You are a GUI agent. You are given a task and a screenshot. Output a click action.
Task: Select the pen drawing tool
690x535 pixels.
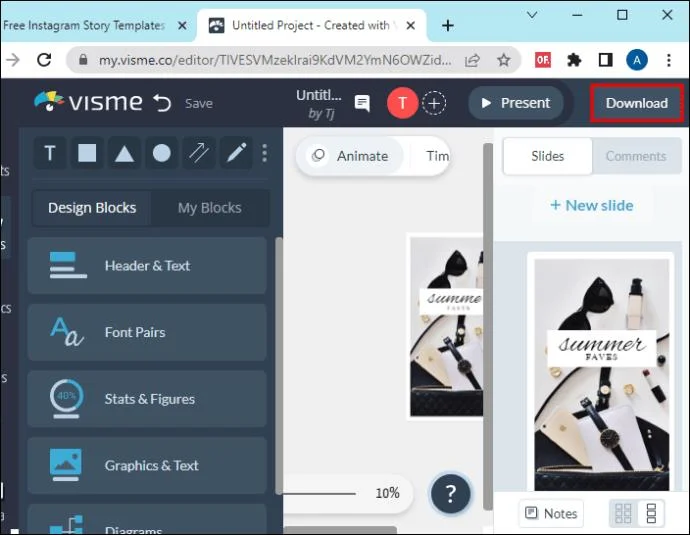[236, 154]
